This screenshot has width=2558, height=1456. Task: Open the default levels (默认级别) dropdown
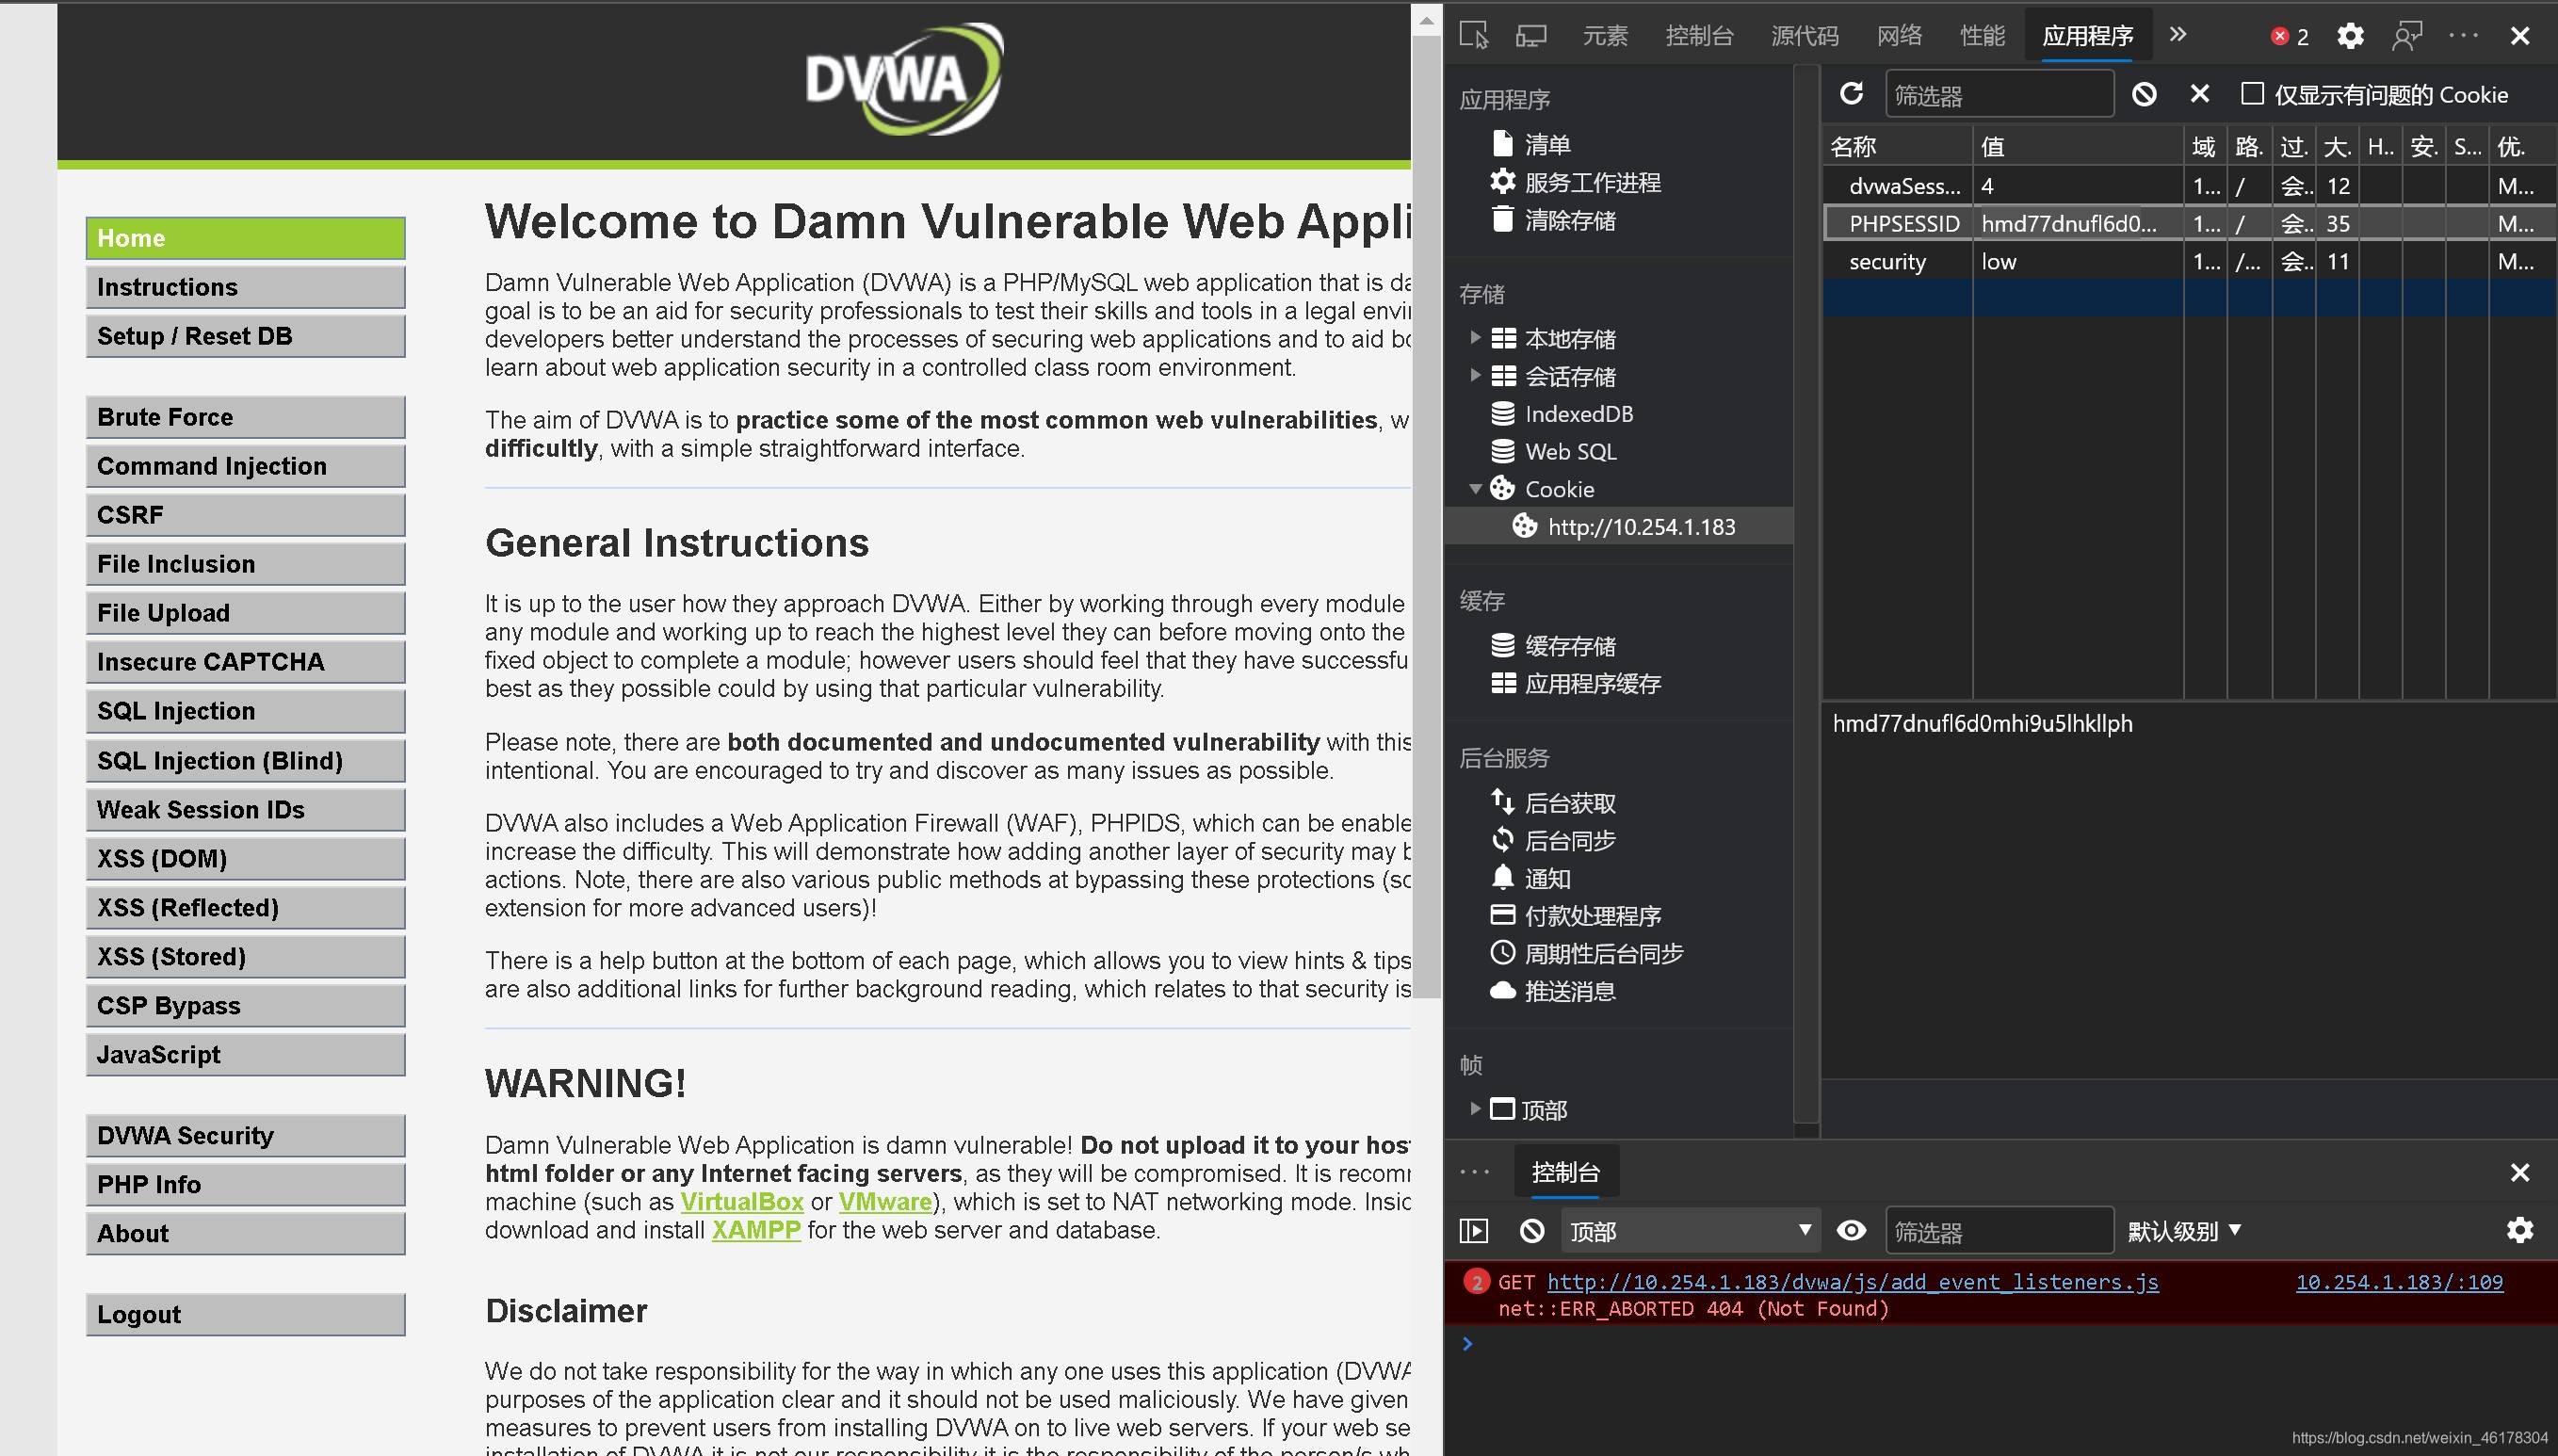2184,1231
